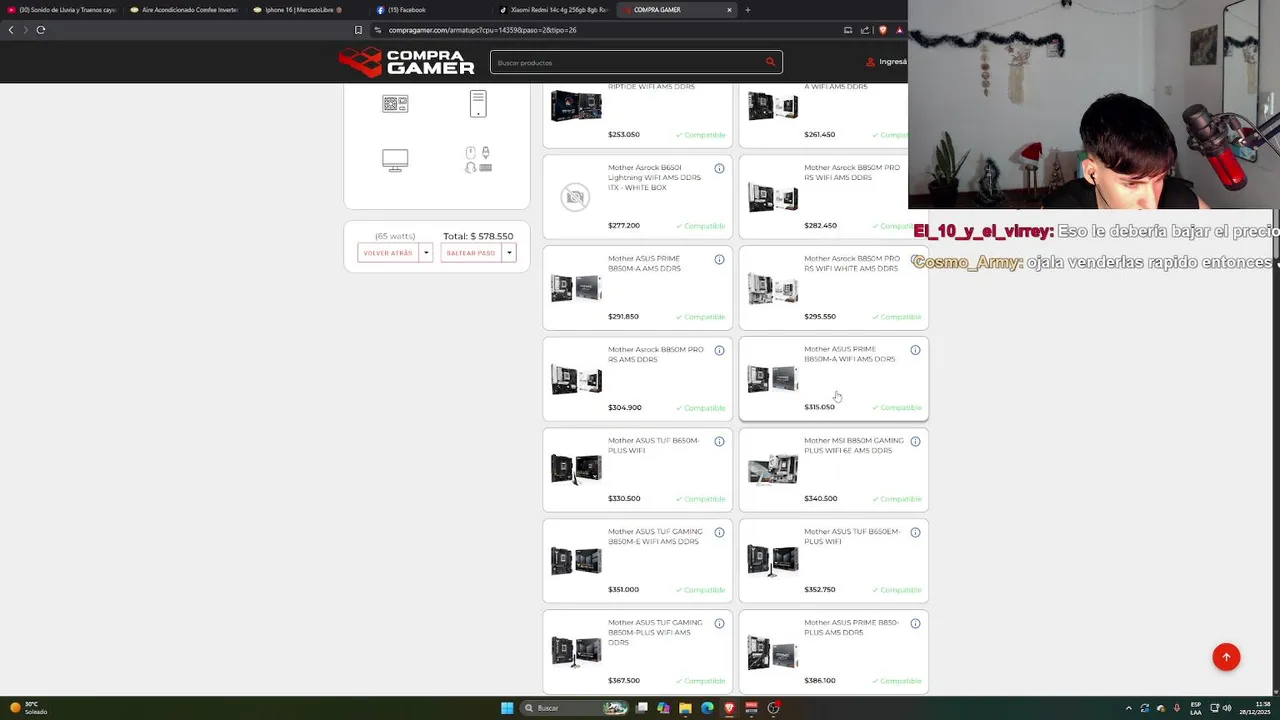Select Mother Asrock B850M PRO RS WIFI WHITE title
The height and width of the screenshot is (720, 1280).
pyautogui.click(x=852, y=263)
